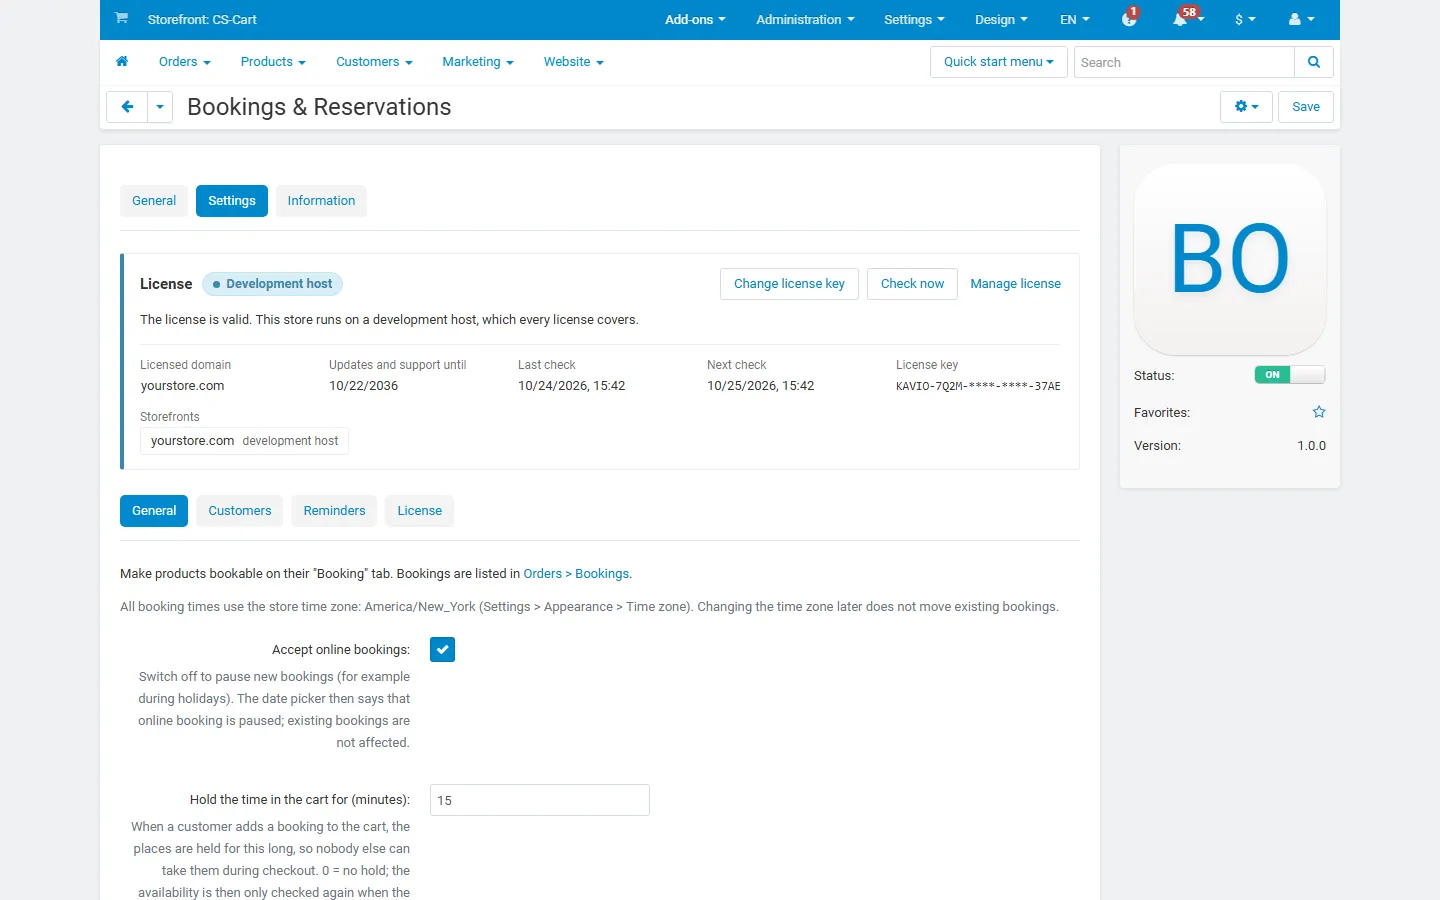The height and width of the screenshot is (900, 1440).
Task: Toggle the add-on Status switch
Action: coord(1290,375)
